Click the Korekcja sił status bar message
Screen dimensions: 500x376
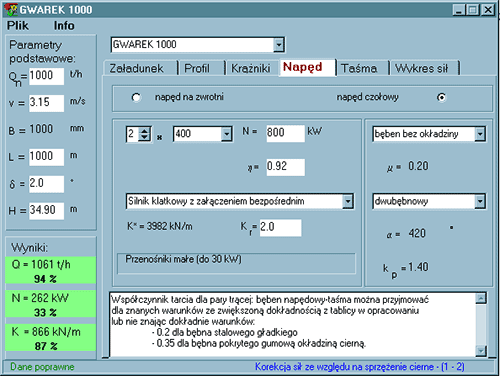(360, 367)
